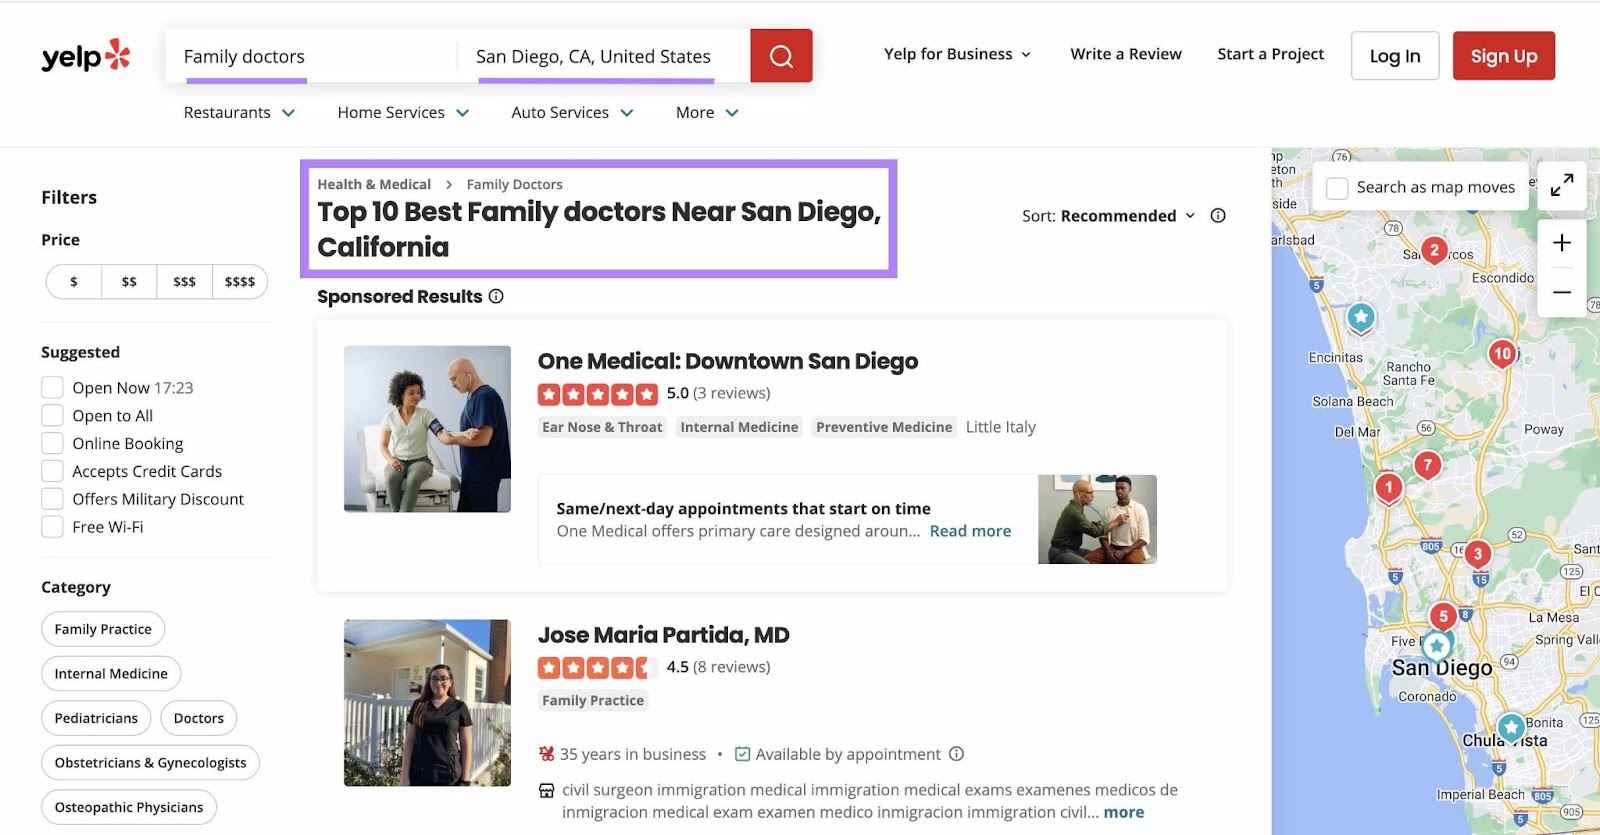
Task: Click the red search magnifier button
Action: tap(781, 56)
